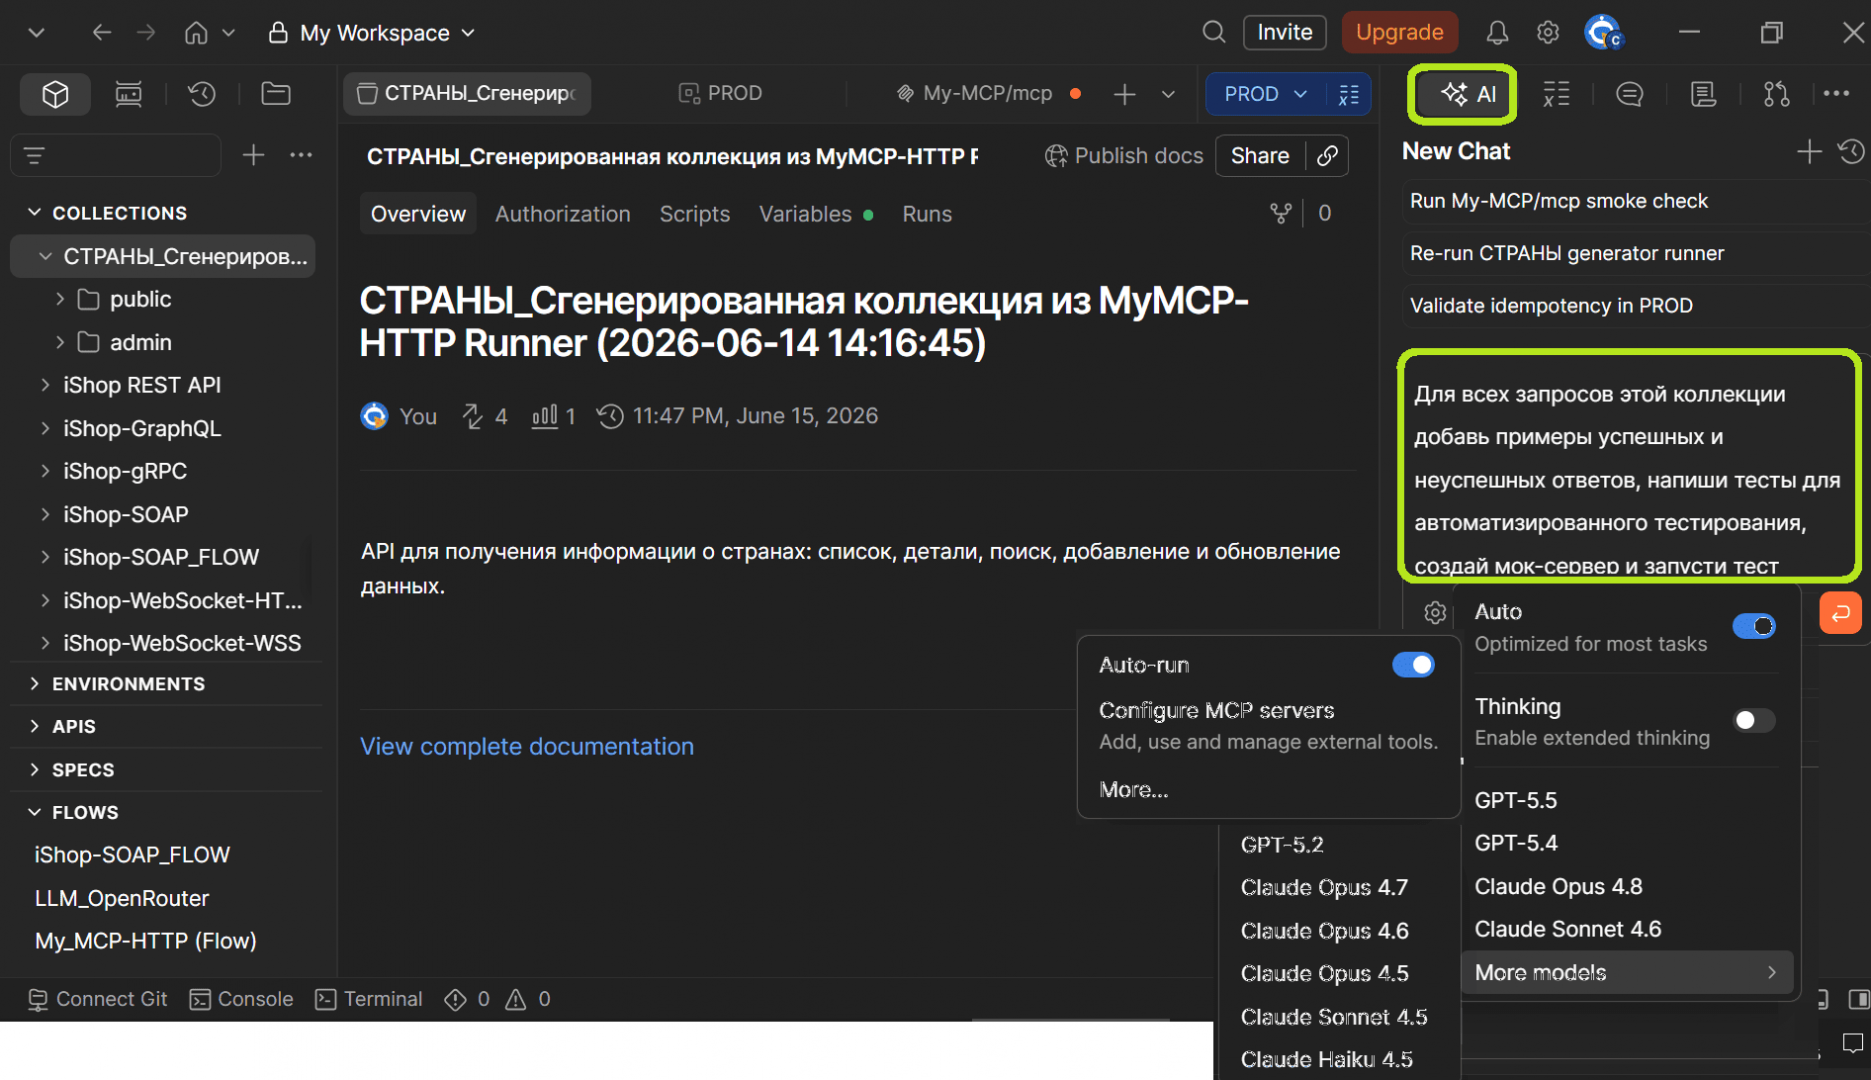Open the user avatar profile menu
Viewport: 1871px width, 1080px height.
pos(1603,32)
